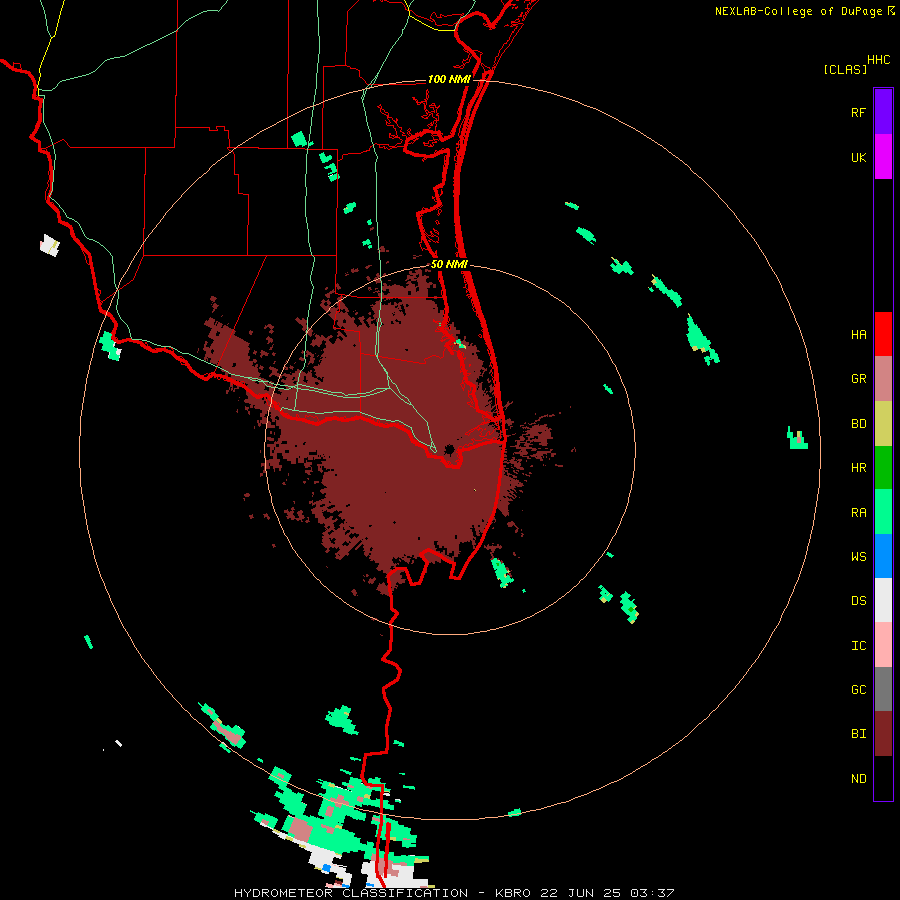Click the HHC product label
Screen dimensions: 900x900
879,60
